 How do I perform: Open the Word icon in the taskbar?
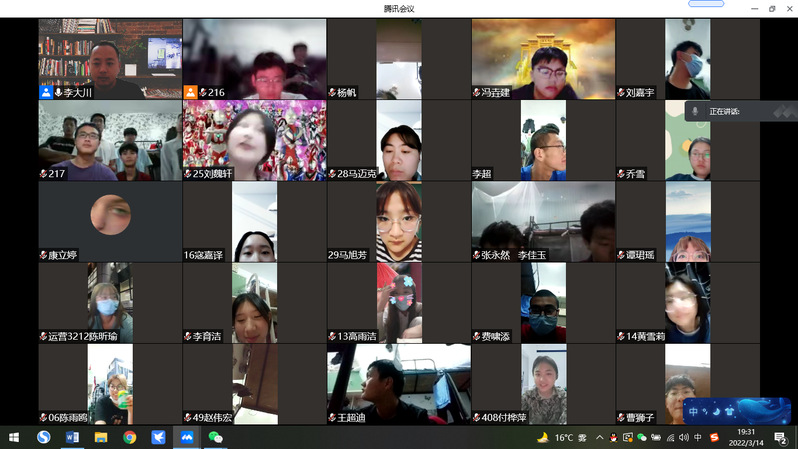72,437
